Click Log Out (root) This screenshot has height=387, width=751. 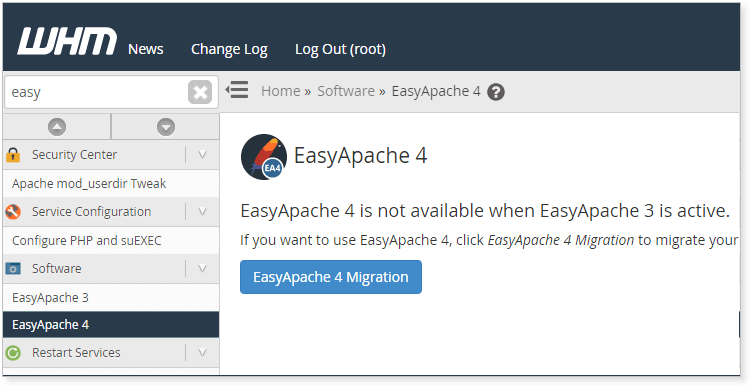point(341,49)
